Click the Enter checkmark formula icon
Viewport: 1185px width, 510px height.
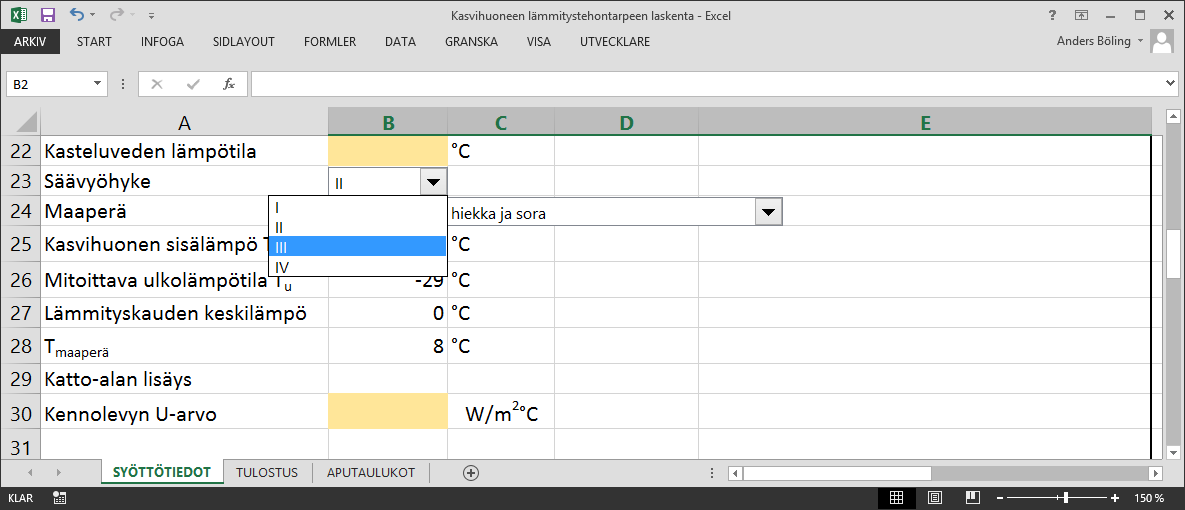[193, 84]
